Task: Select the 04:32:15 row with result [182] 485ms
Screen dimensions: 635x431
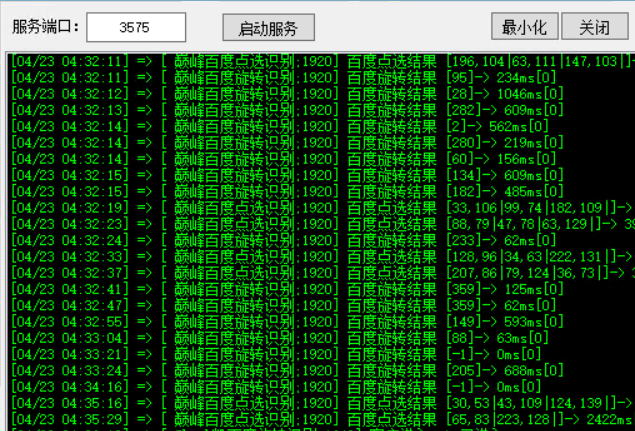Action: pyautogui.click(x=287, y=191)
